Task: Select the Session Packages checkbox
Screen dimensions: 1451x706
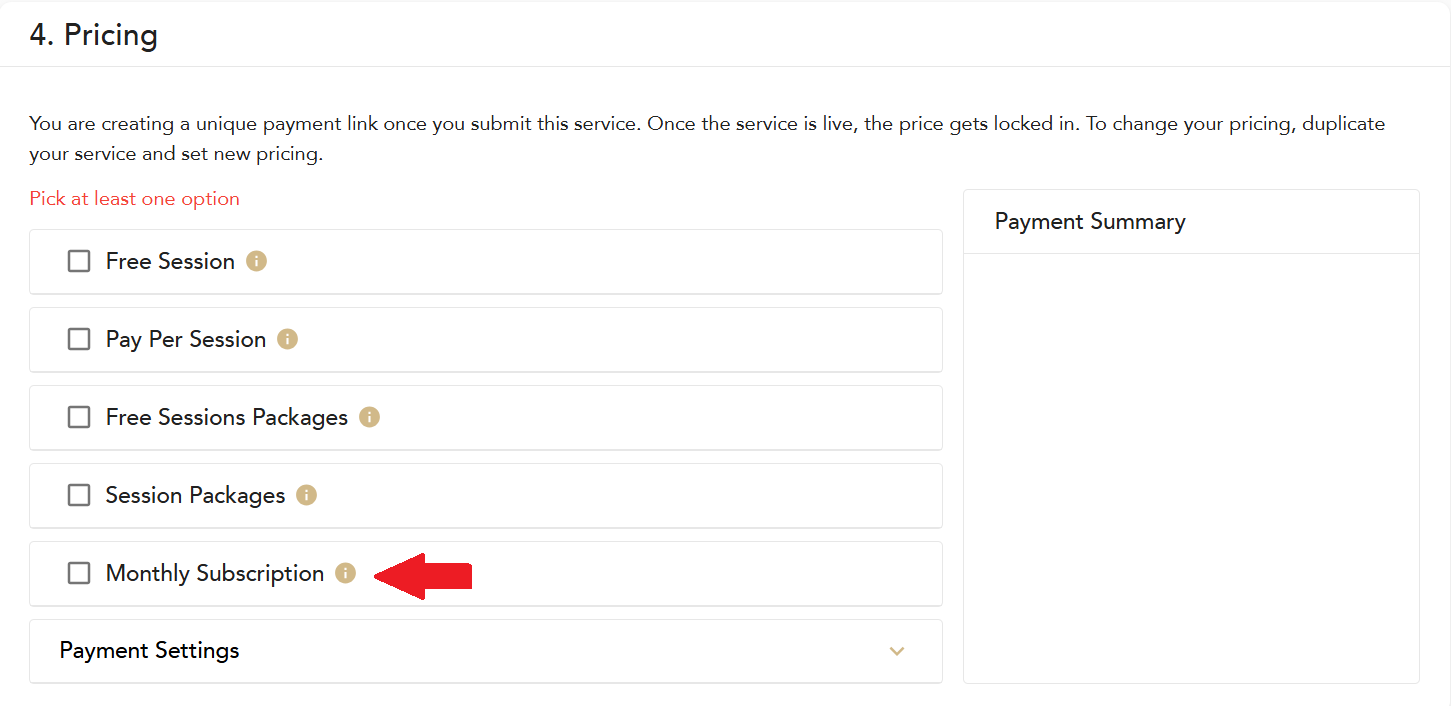Action: tap(79, 496)
